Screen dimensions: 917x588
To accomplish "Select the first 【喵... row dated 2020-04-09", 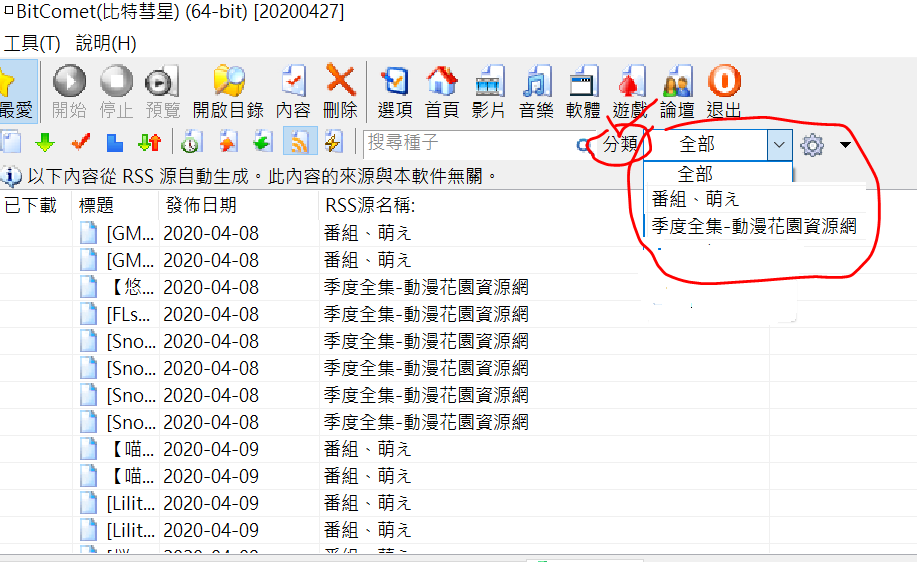I will tap(385, 449).
